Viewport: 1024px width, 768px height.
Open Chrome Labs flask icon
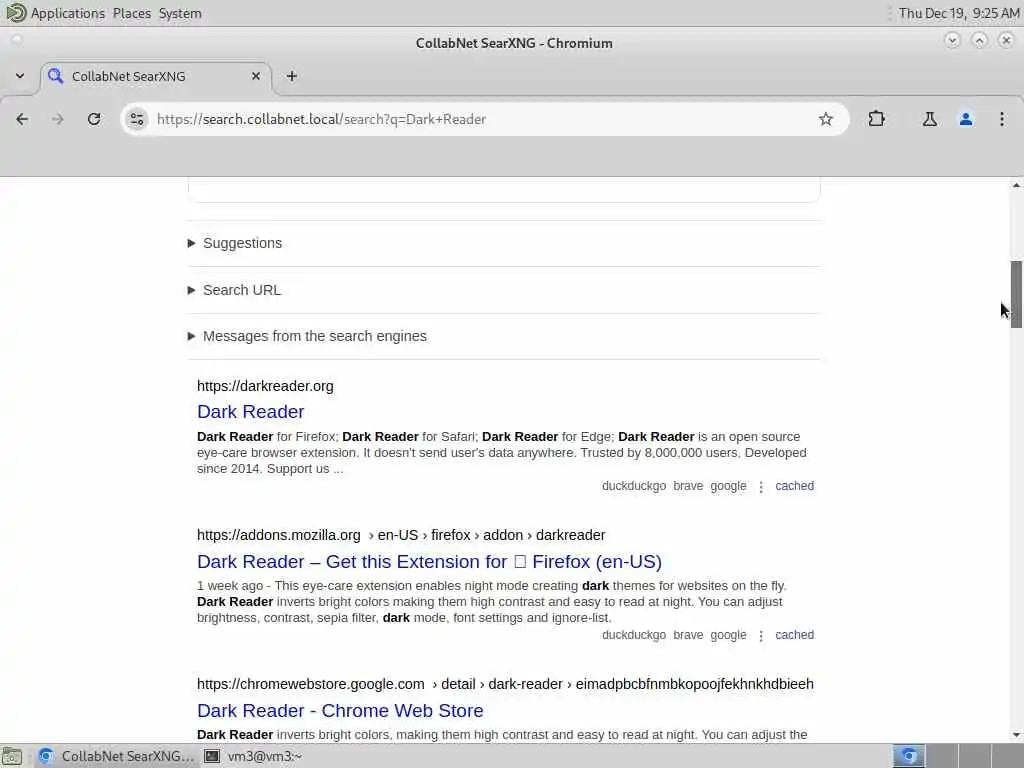[x=929, y=119]
